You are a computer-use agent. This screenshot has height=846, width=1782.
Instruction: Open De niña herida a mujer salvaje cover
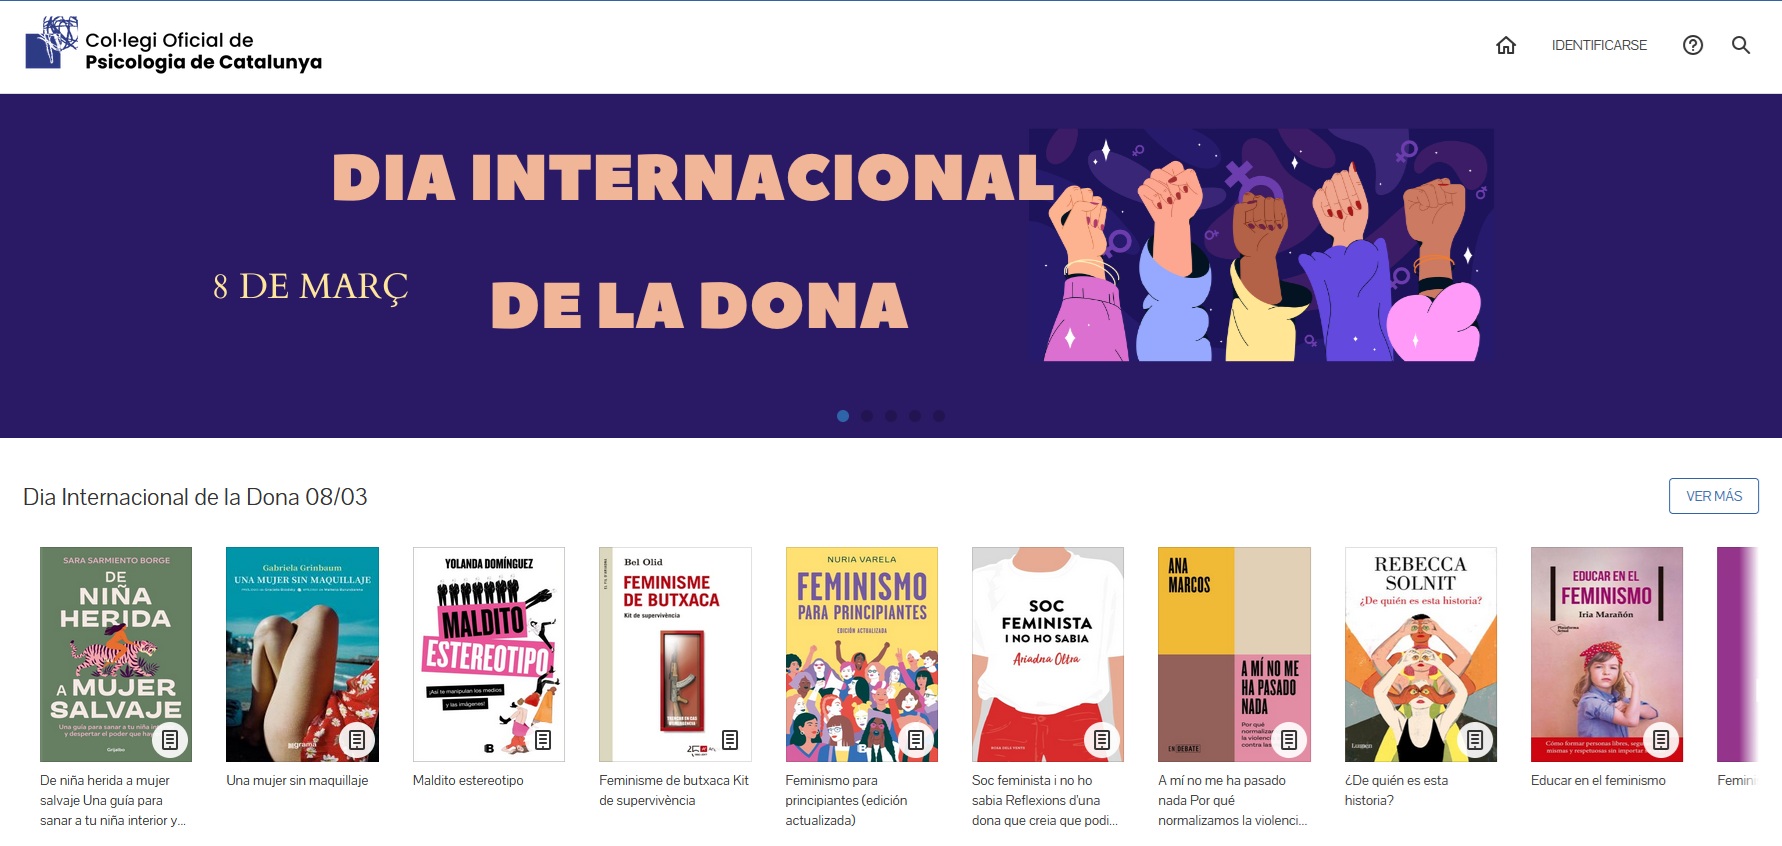(116, 654)
